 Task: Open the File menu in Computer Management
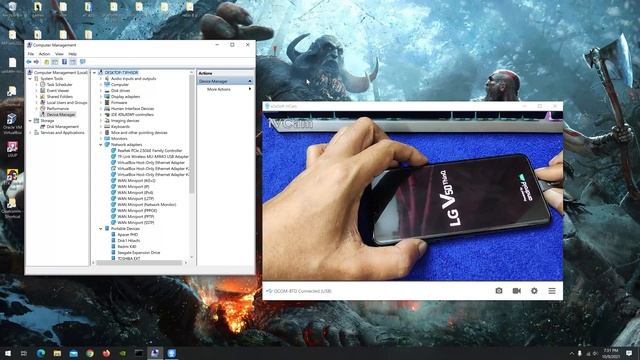tap(31, 54)
